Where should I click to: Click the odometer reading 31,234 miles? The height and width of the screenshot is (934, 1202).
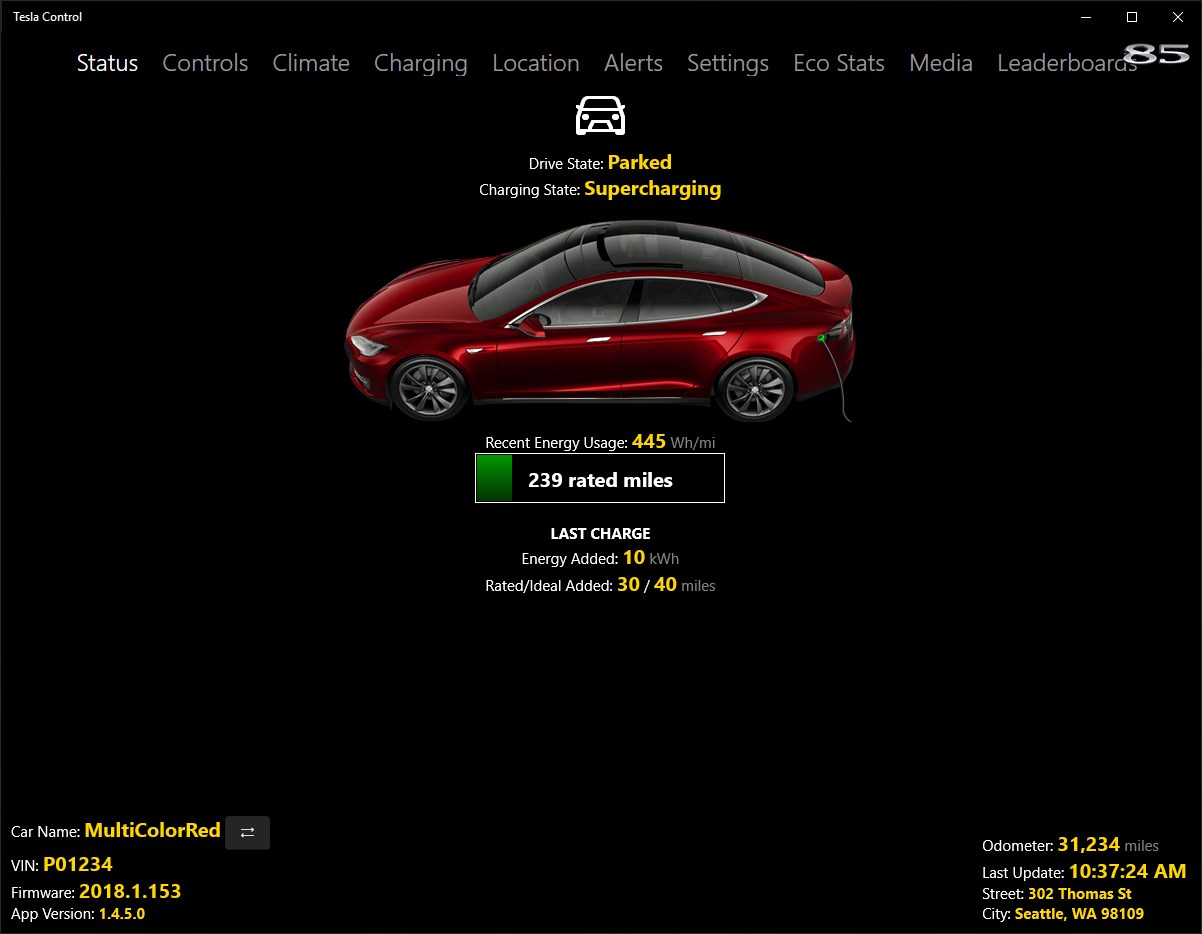(1108, 845)
